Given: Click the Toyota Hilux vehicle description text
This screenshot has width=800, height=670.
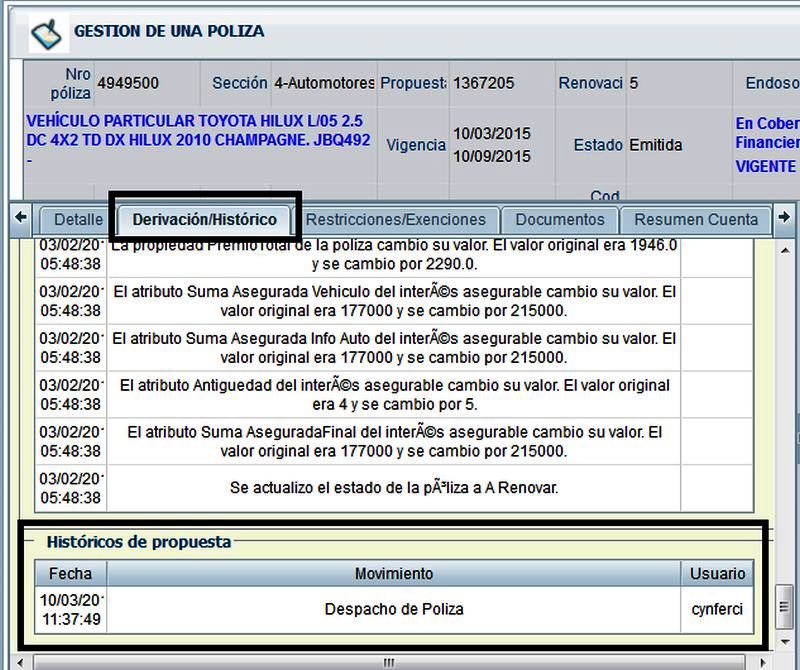Looking at the screenshot, I should pyautogui.click(x=198, y=132).
